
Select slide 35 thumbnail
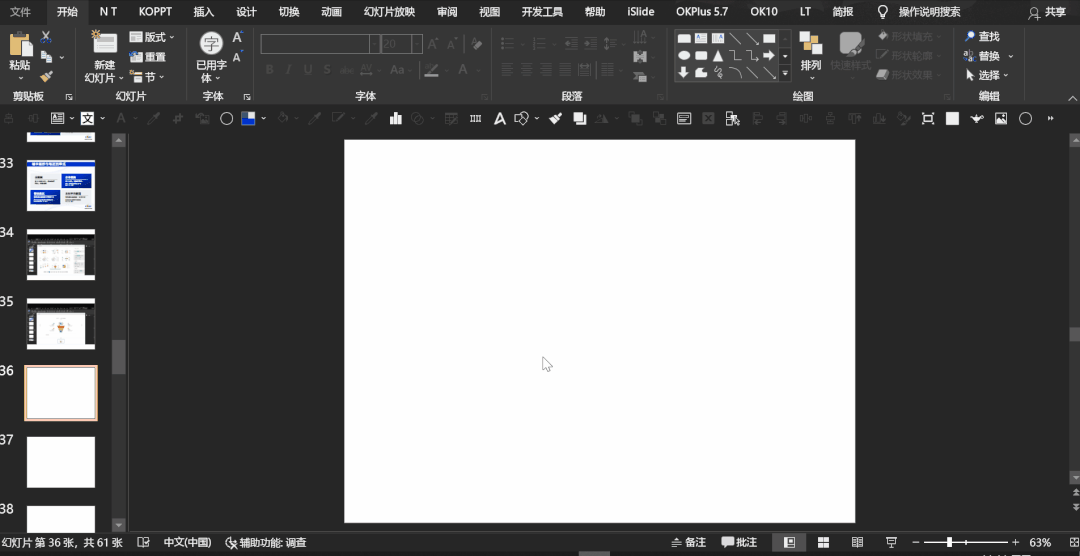[x=61, y=324]
